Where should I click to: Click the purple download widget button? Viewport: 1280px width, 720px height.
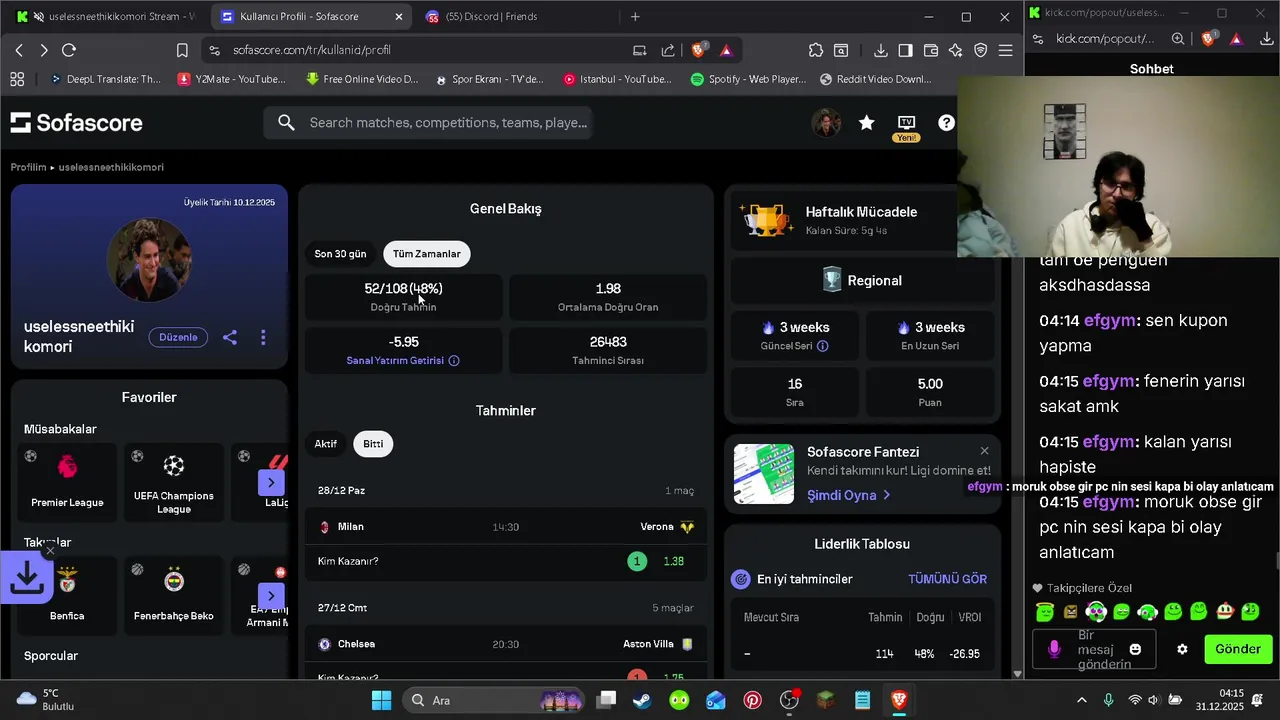pyautogui.click(x=26, y=577)
